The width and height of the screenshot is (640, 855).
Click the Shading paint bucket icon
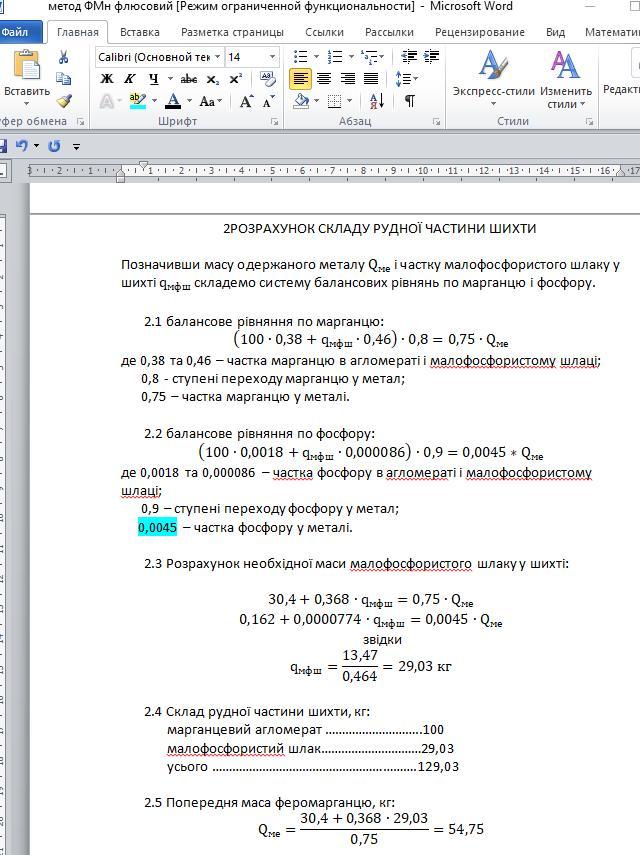click(301, 101)
